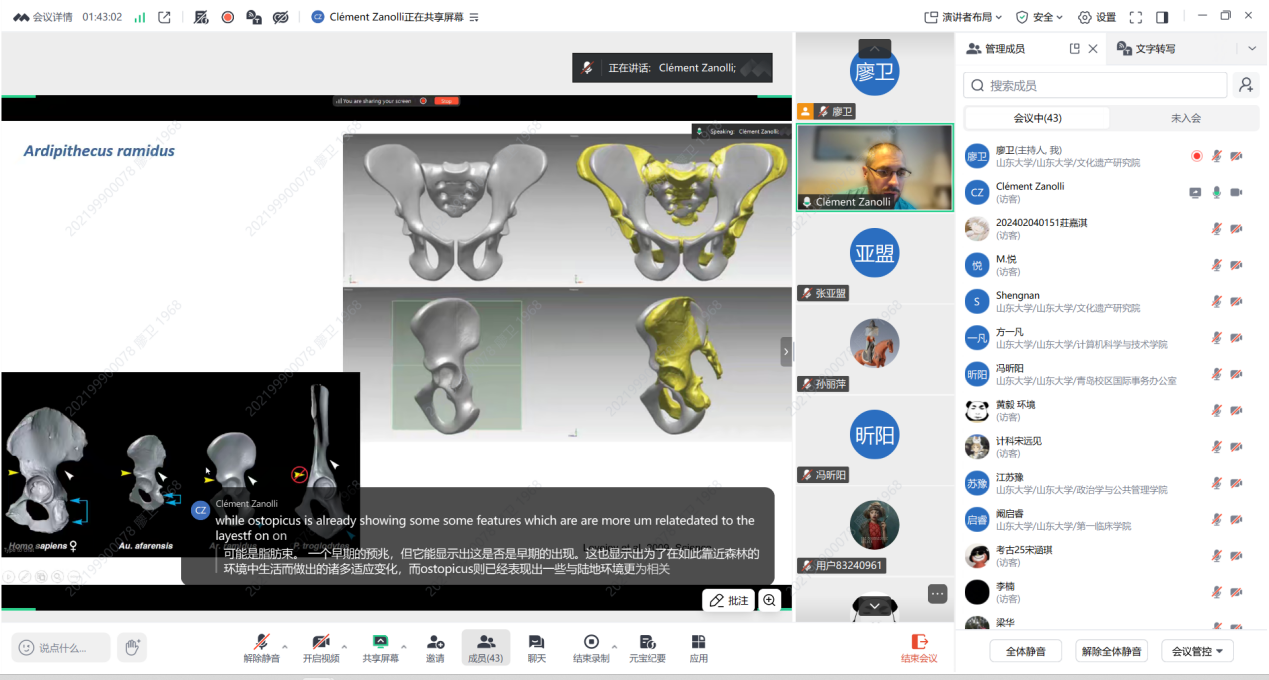1269x680 pixels.
Task: Click 结束录制 to stop recording
Action: (591, 648)
